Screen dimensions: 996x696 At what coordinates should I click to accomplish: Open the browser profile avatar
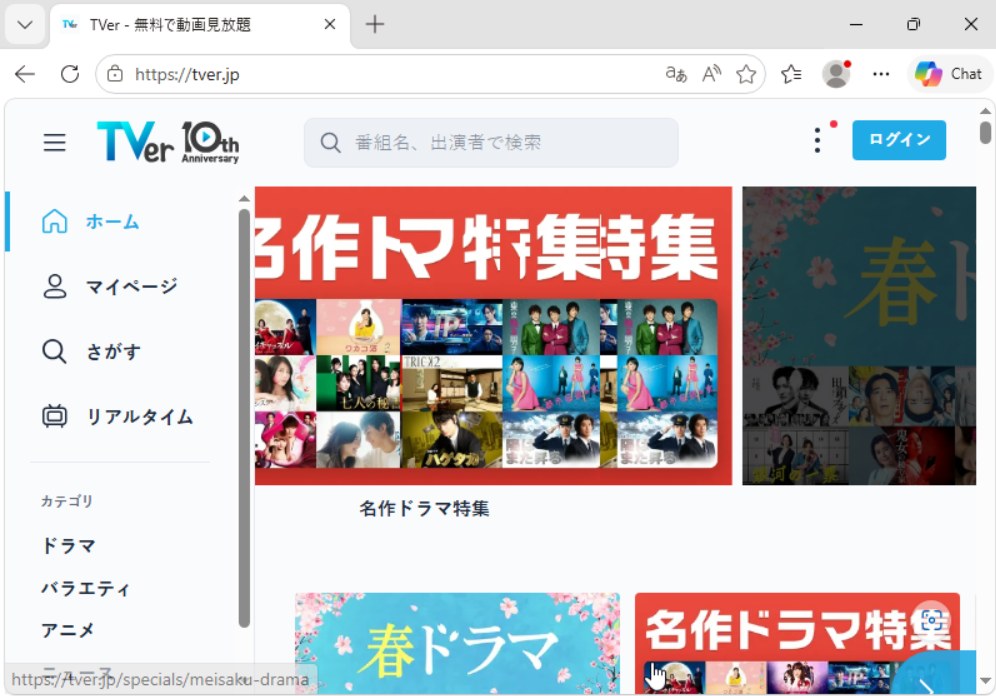pos(836,74)
